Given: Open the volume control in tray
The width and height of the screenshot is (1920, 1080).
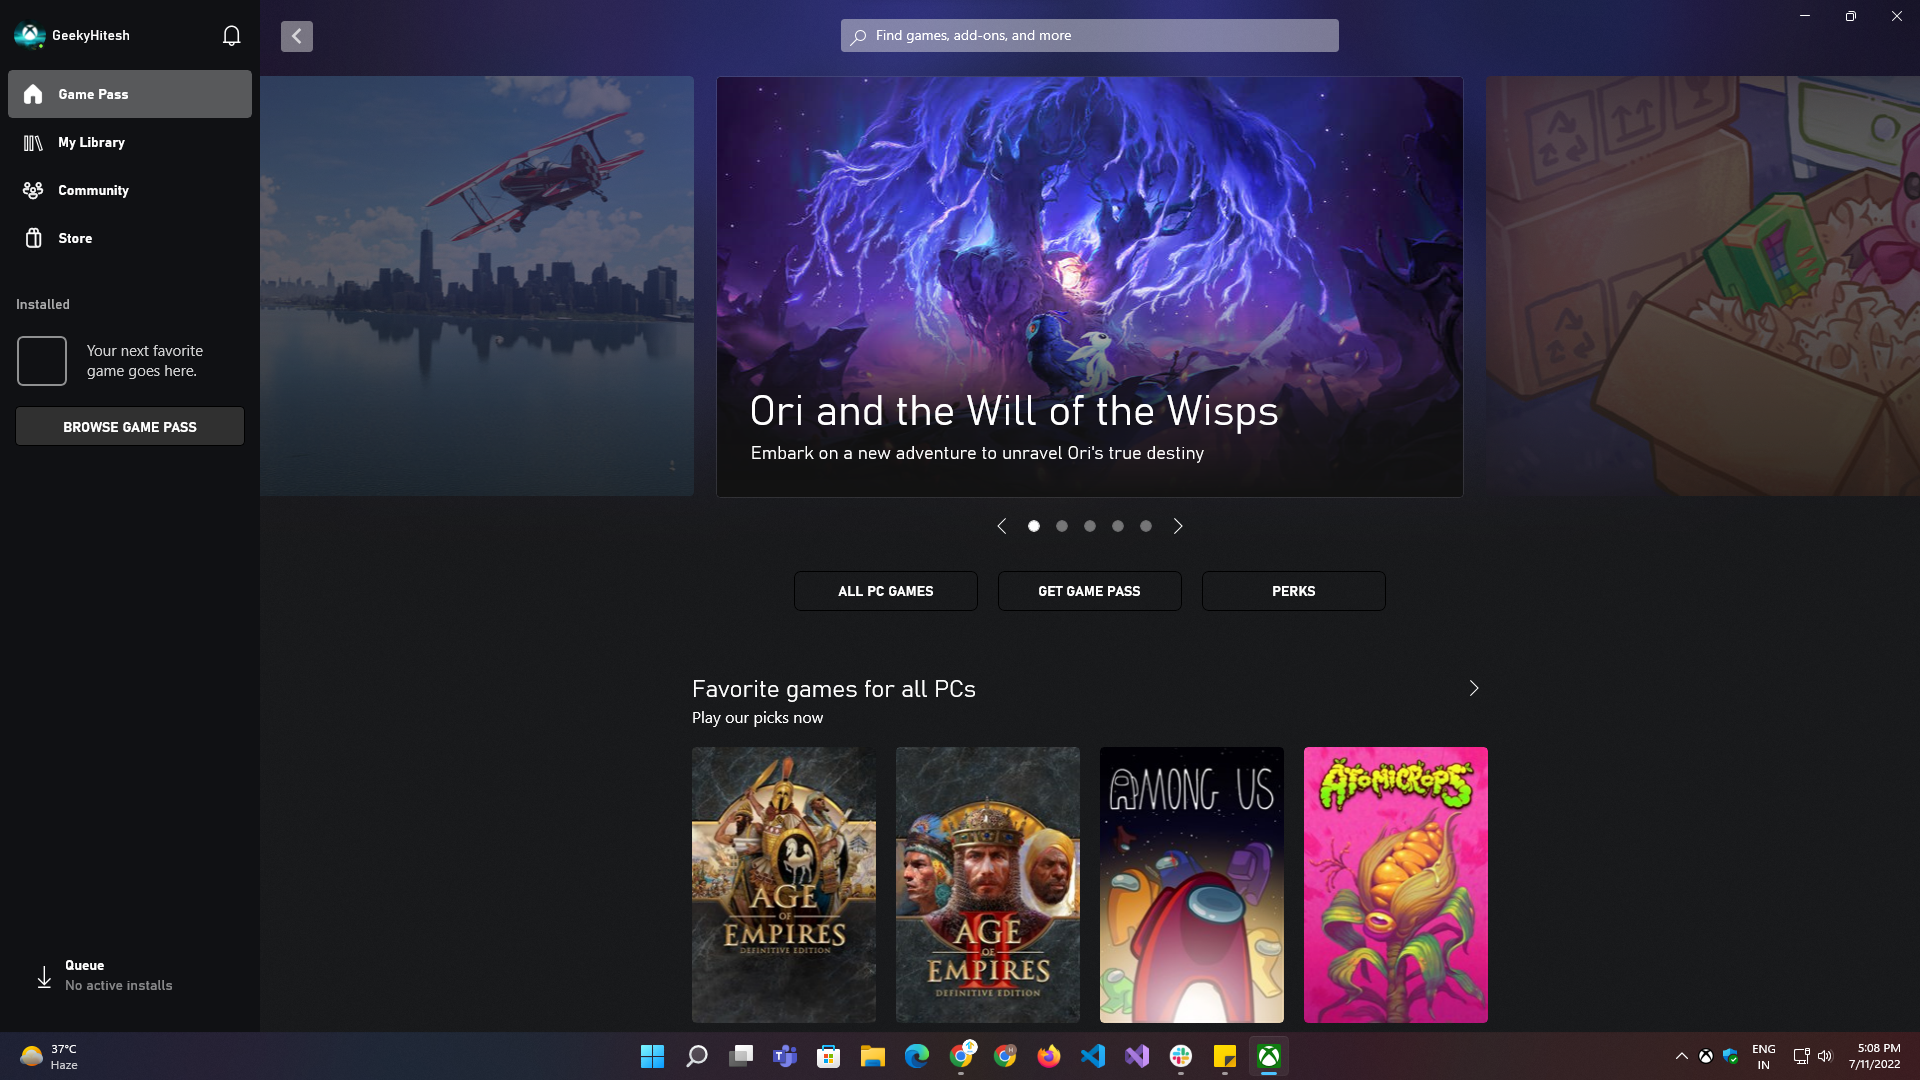Looking at the screenshot, I should tap(1825, 1056).
